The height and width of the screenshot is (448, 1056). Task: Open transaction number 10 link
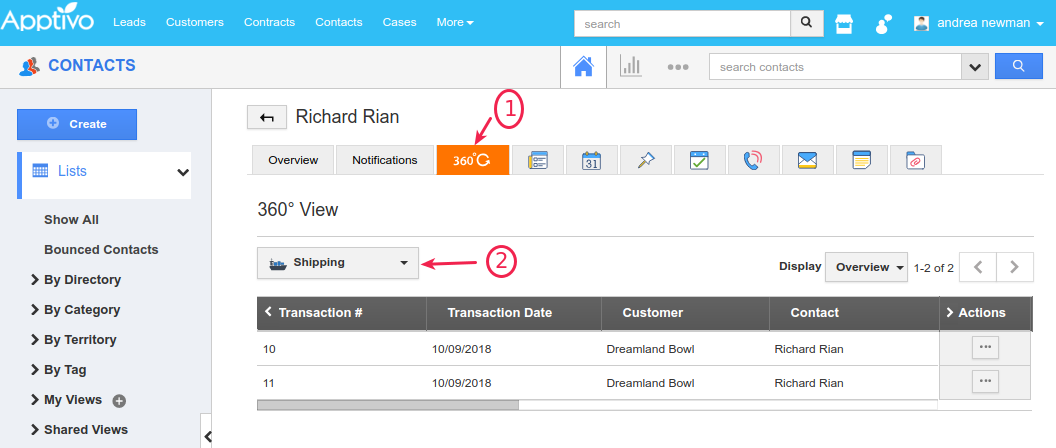tap(268, 349)
